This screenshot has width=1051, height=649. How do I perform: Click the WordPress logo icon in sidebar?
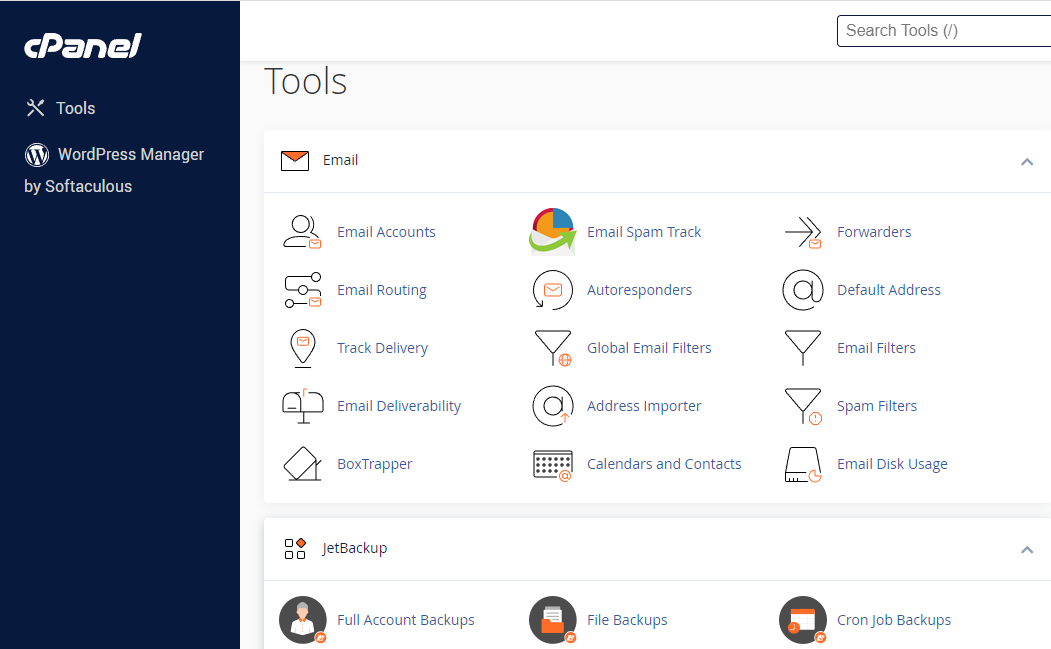(x=37, y=155)
